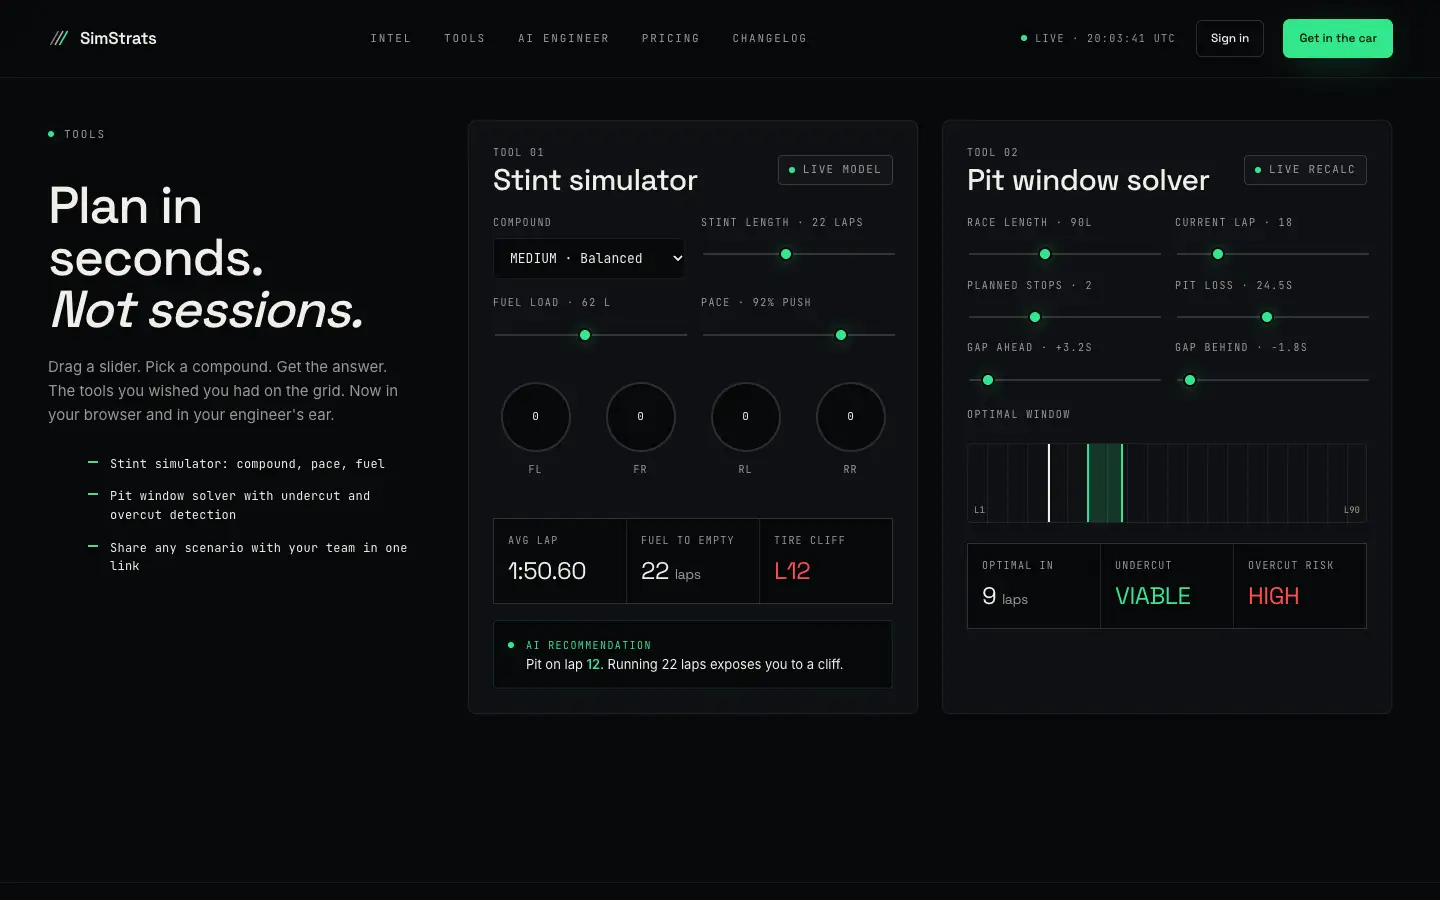This screenshot has height=900, width=1440.
Task: Click the Gap Ahead slider handle
Action: 988,380
